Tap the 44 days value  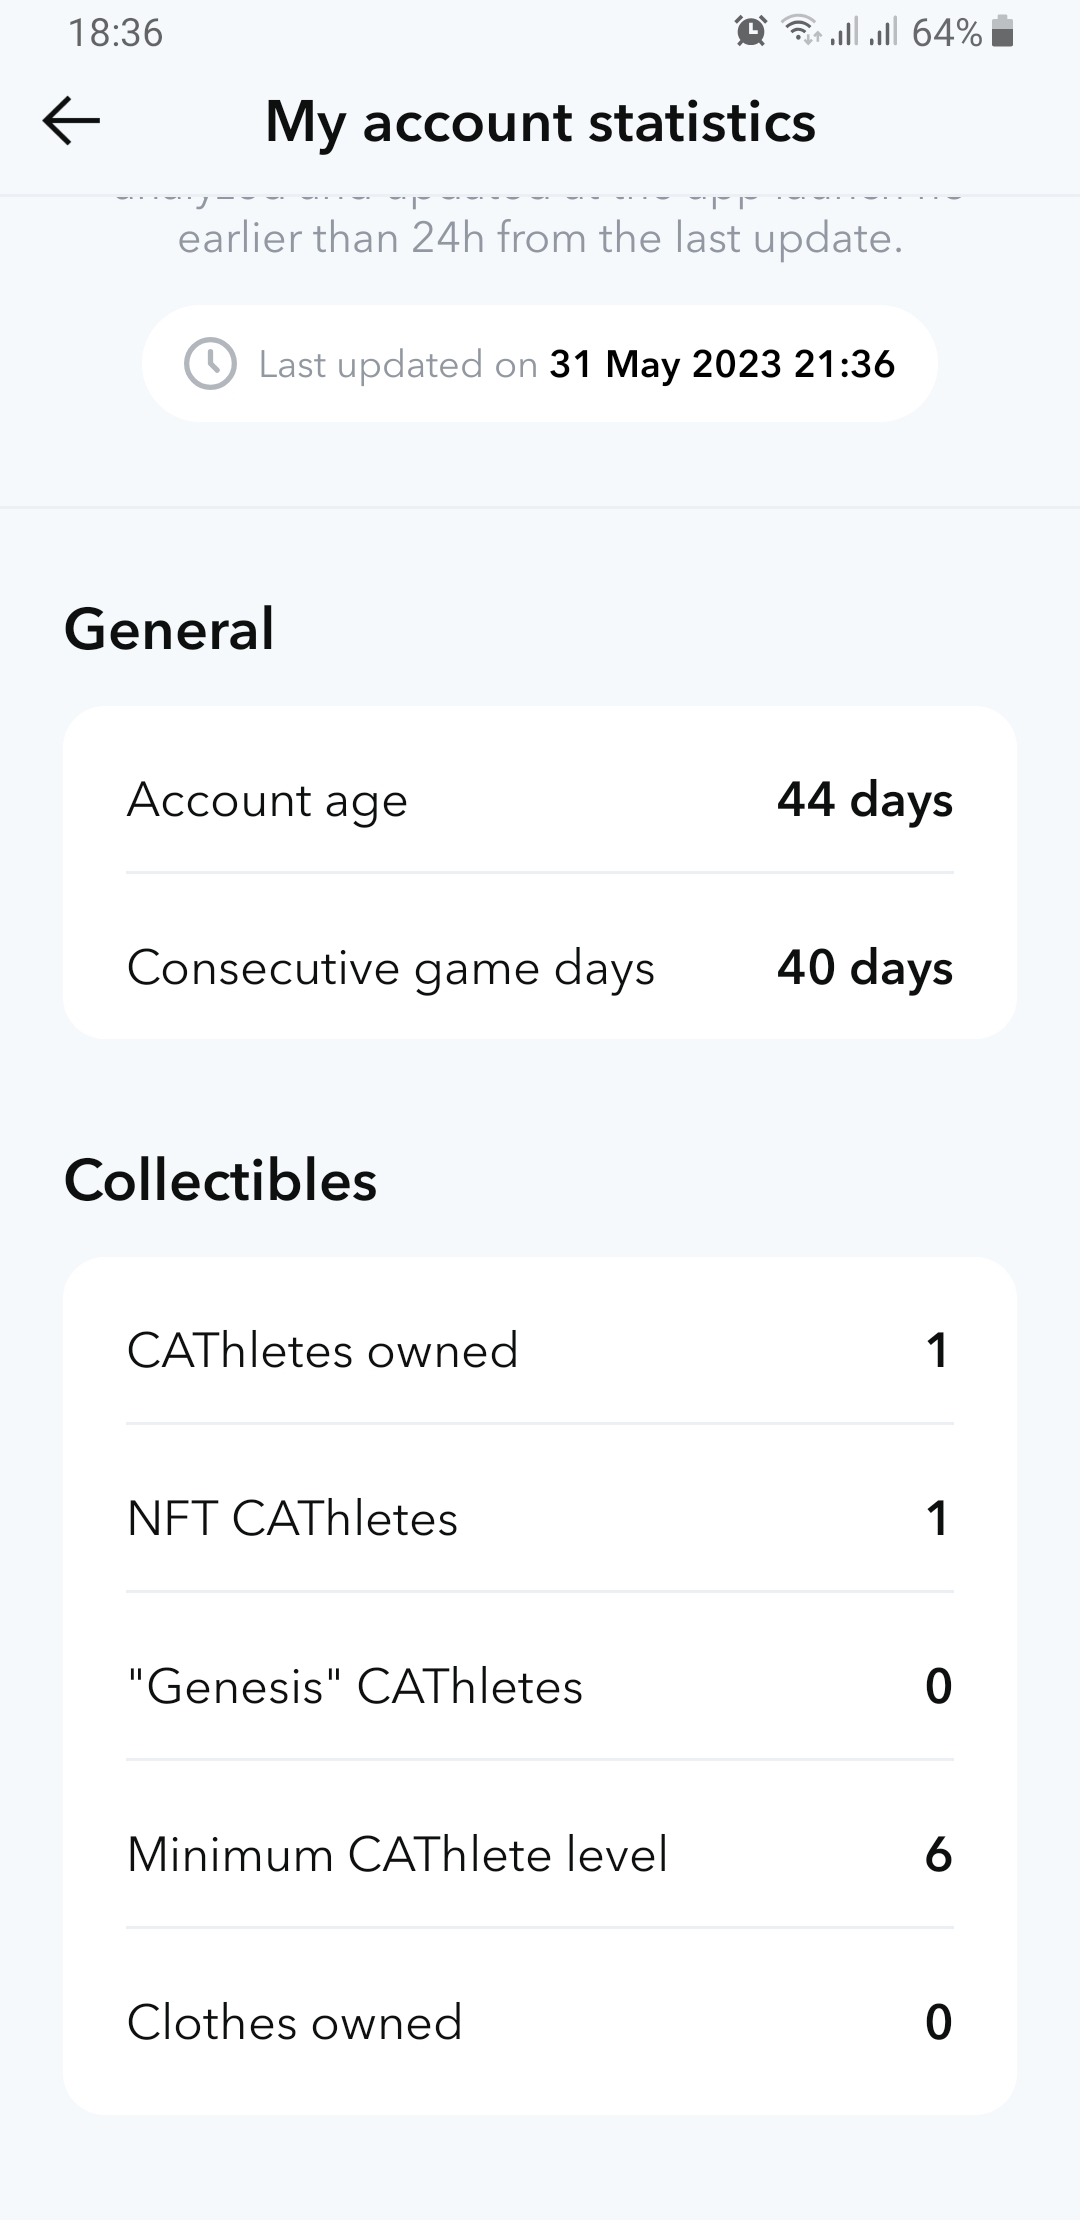865,800
